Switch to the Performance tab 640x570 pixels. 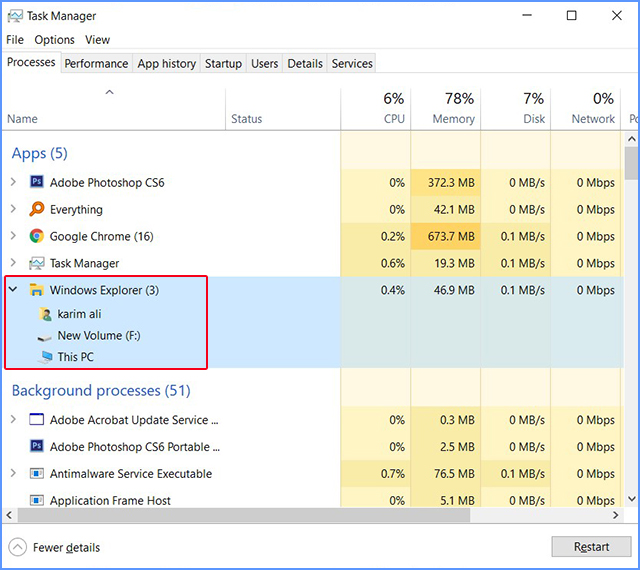tap(96, 63)
